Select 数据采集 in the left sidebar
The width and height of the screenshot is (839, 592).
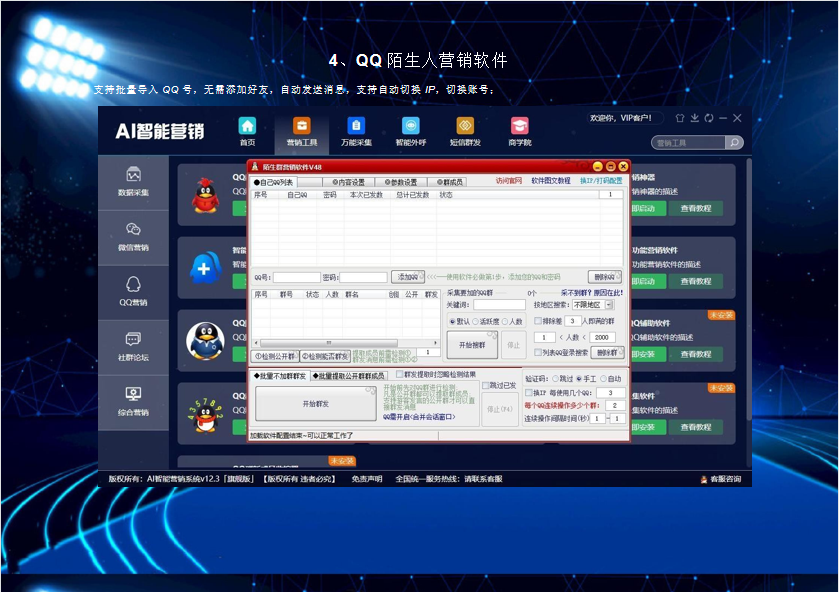tap(133, 181)
